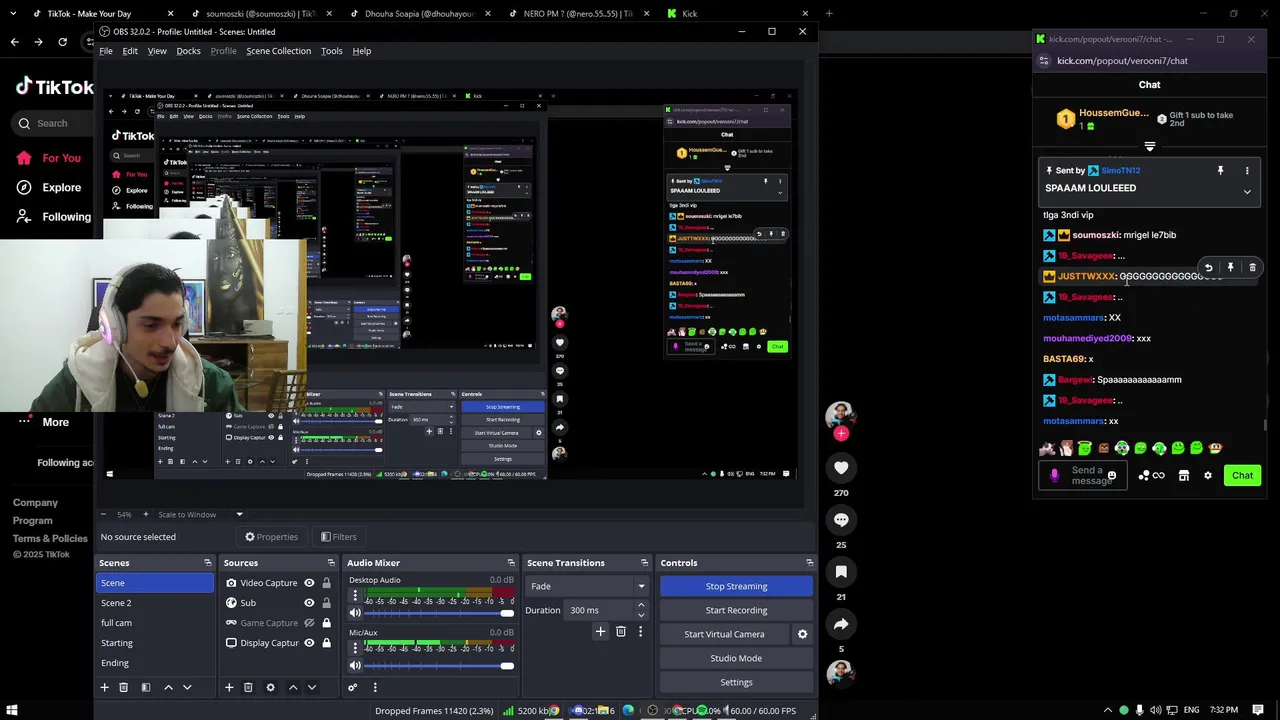The width and height of the screenshot is (1280, 720).
Task: Move selected scene up
Action: click(168, 687)
